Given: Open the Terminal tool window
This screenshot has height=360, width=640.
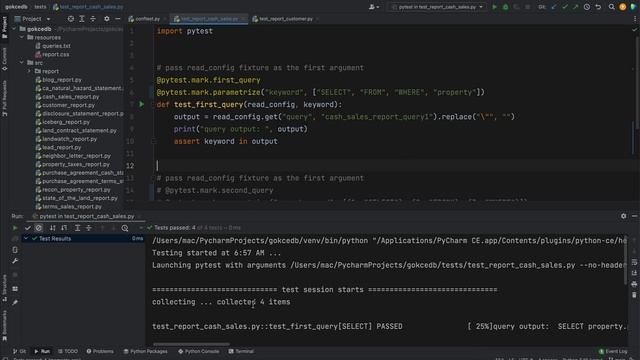Looking at the screenshot, I should (x=241, y=351).
